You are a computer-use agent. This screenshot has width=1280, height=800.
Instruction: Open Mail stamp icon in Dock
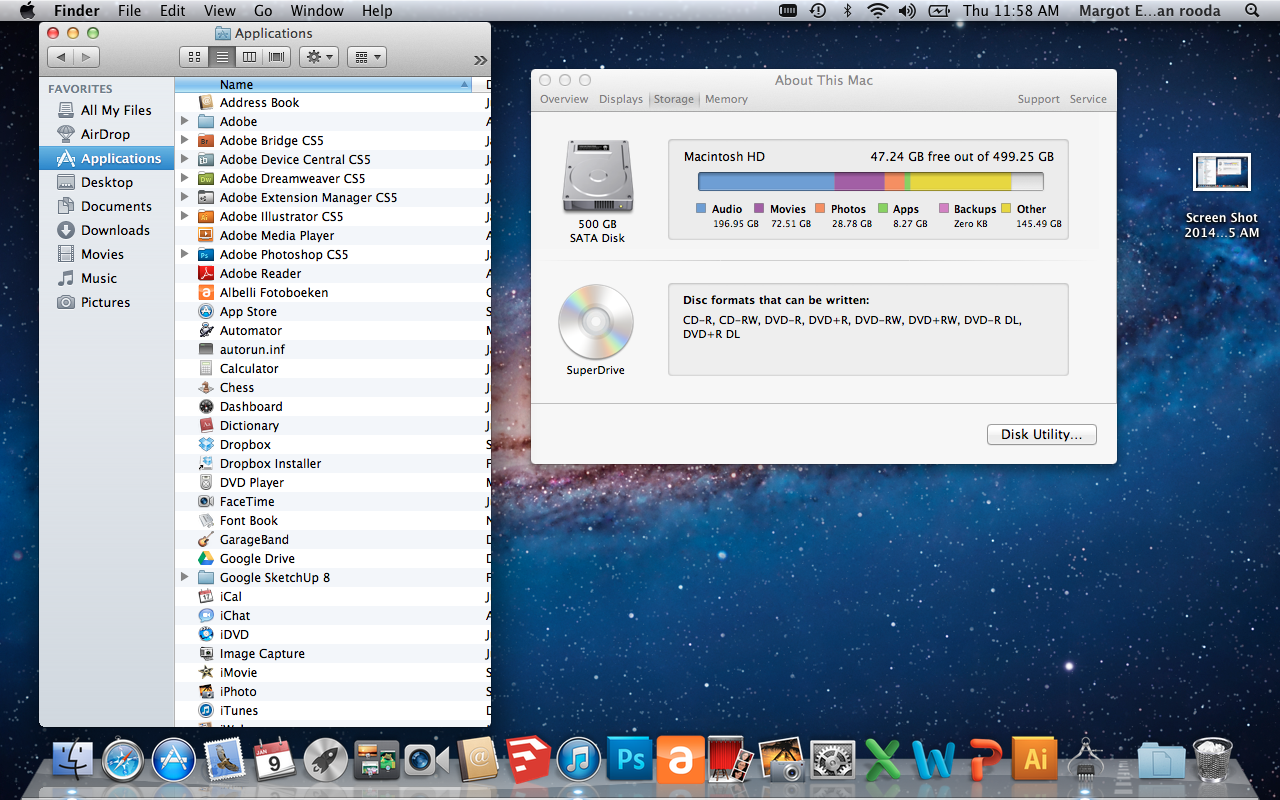point(224,761)
